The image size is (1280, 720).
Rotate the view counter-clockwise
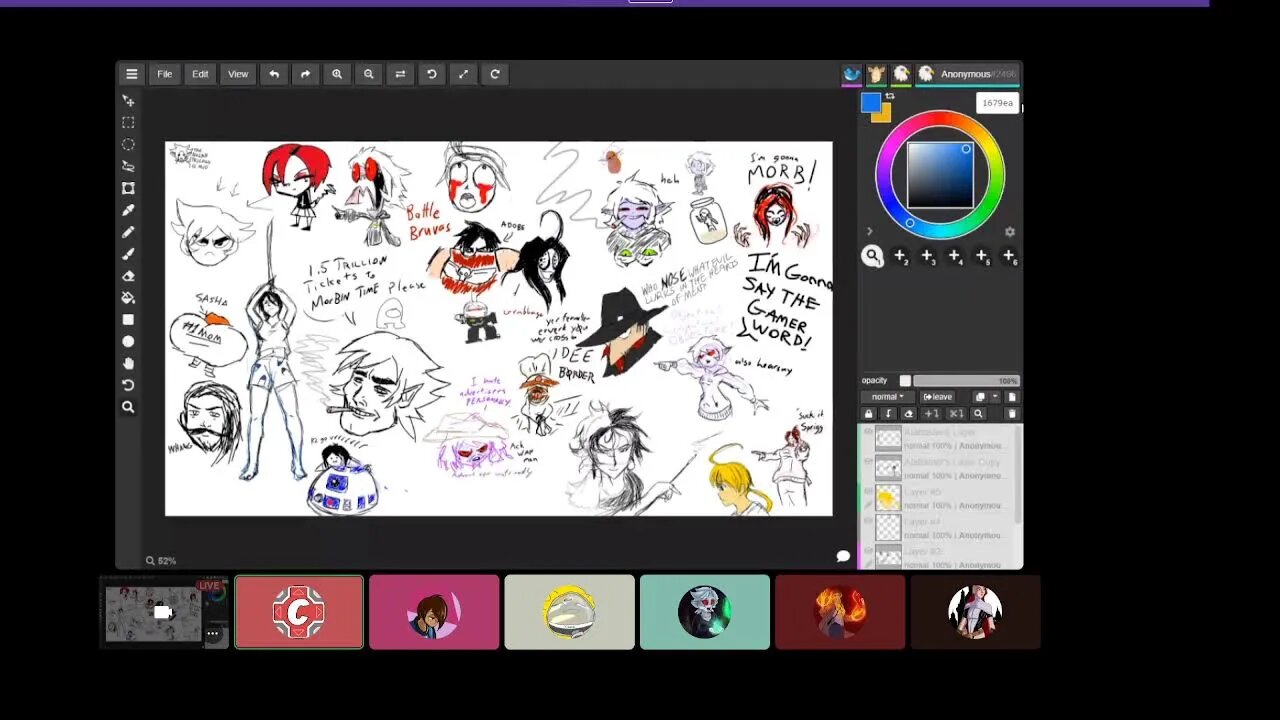(x=432, y=74)
